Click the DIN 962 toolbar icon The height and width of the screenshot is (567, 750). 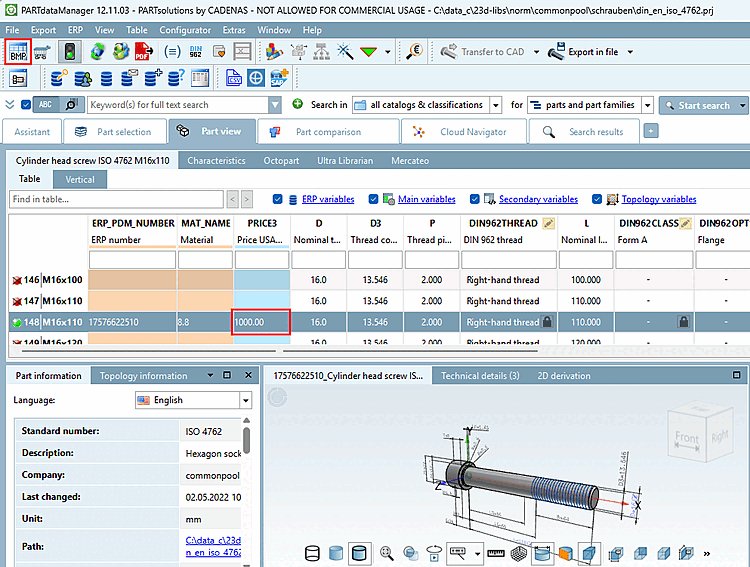(196, 52)
